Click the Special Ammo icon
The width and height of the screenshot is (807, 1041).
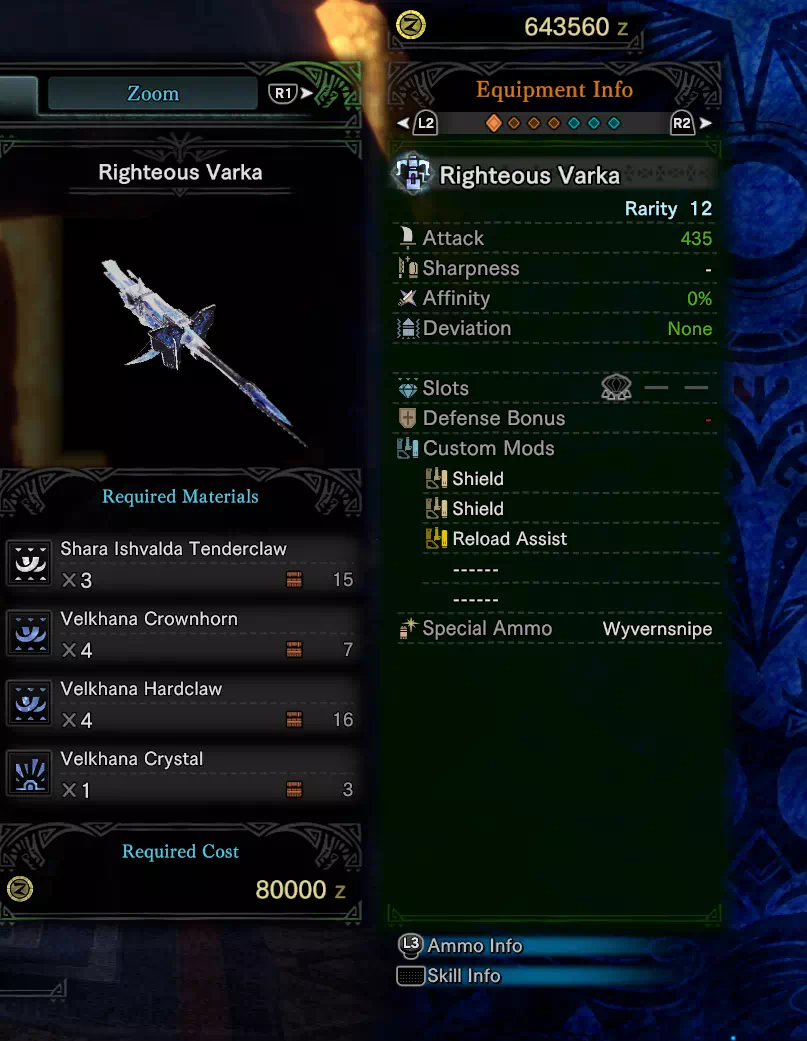click(x=407, y=628)
